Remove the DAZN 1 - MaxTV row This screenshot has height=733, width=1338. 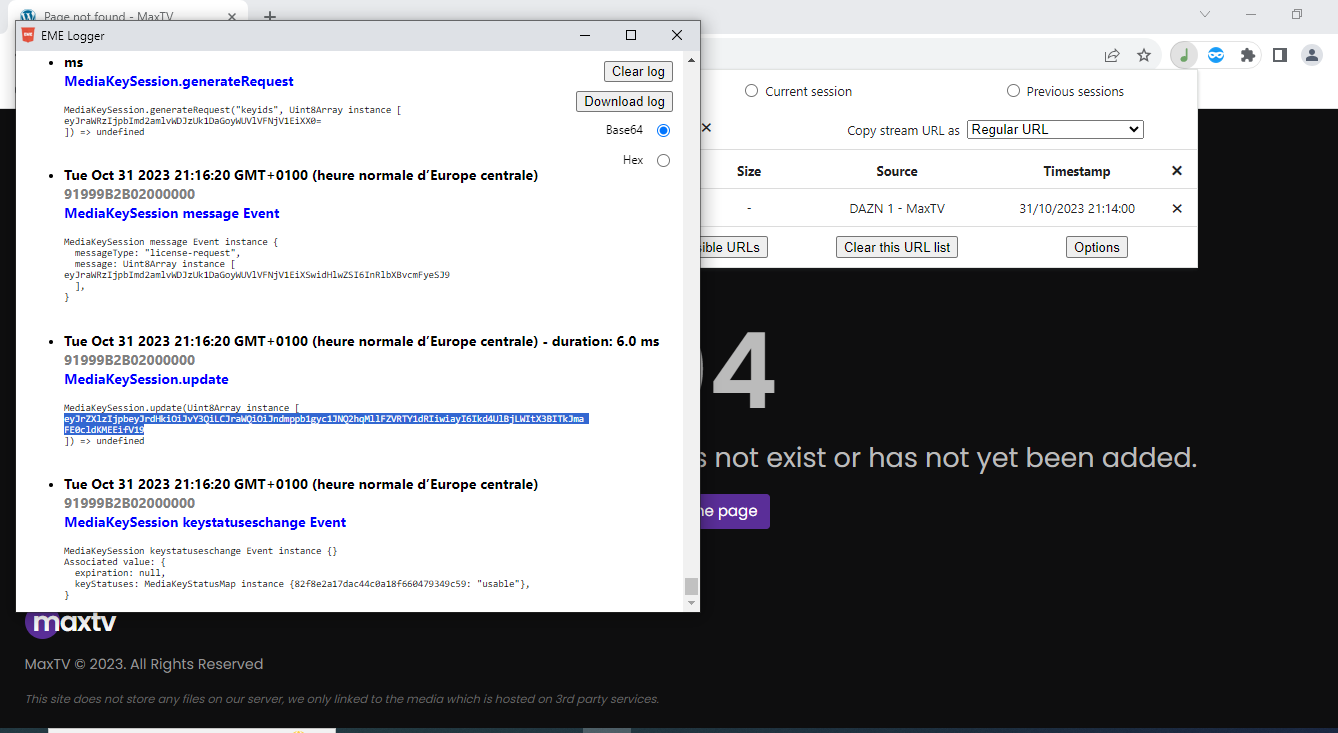coord(1177,209)
